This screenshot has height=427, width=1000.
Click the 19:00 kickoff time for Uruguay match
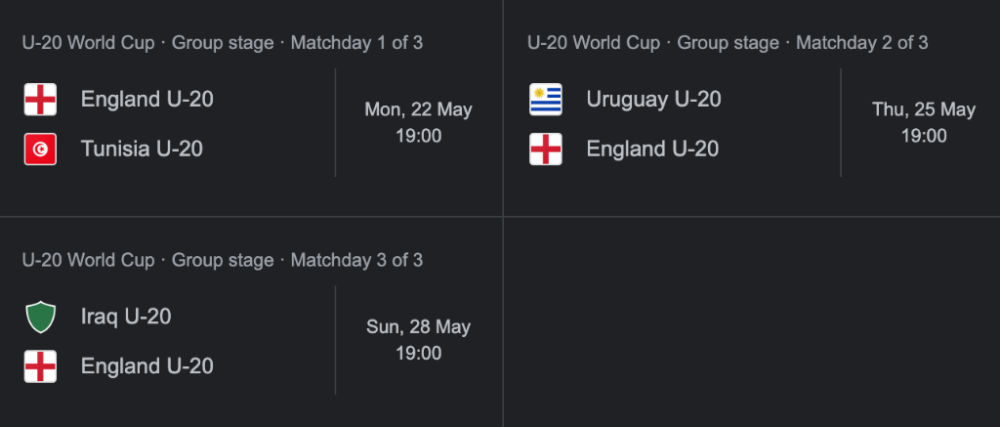[923, 136]
